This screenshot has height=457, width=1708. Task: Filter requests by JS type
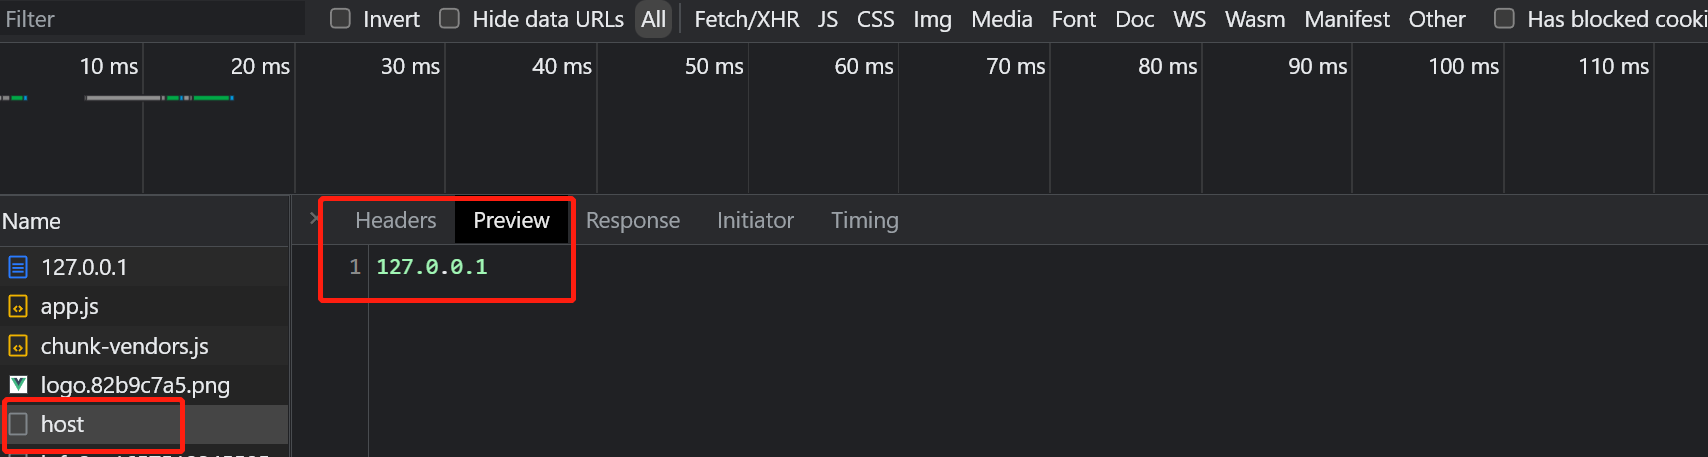pos(827,19)
